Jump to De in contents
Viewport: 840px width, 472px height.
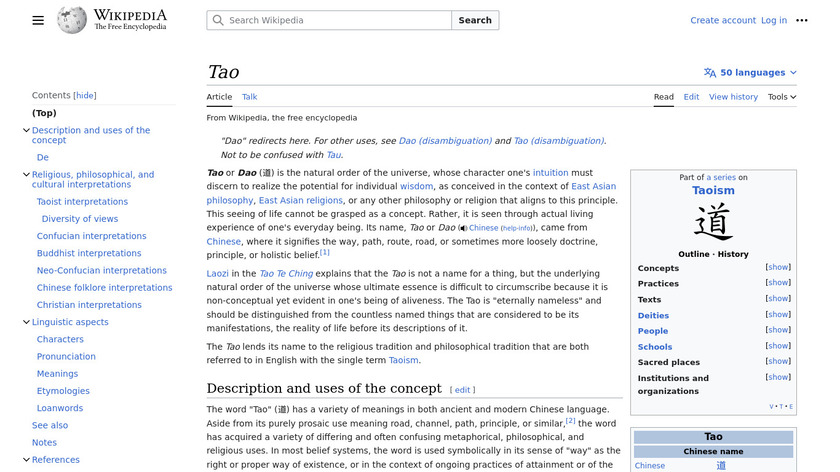pyautogui.click(x=43, y=158)
